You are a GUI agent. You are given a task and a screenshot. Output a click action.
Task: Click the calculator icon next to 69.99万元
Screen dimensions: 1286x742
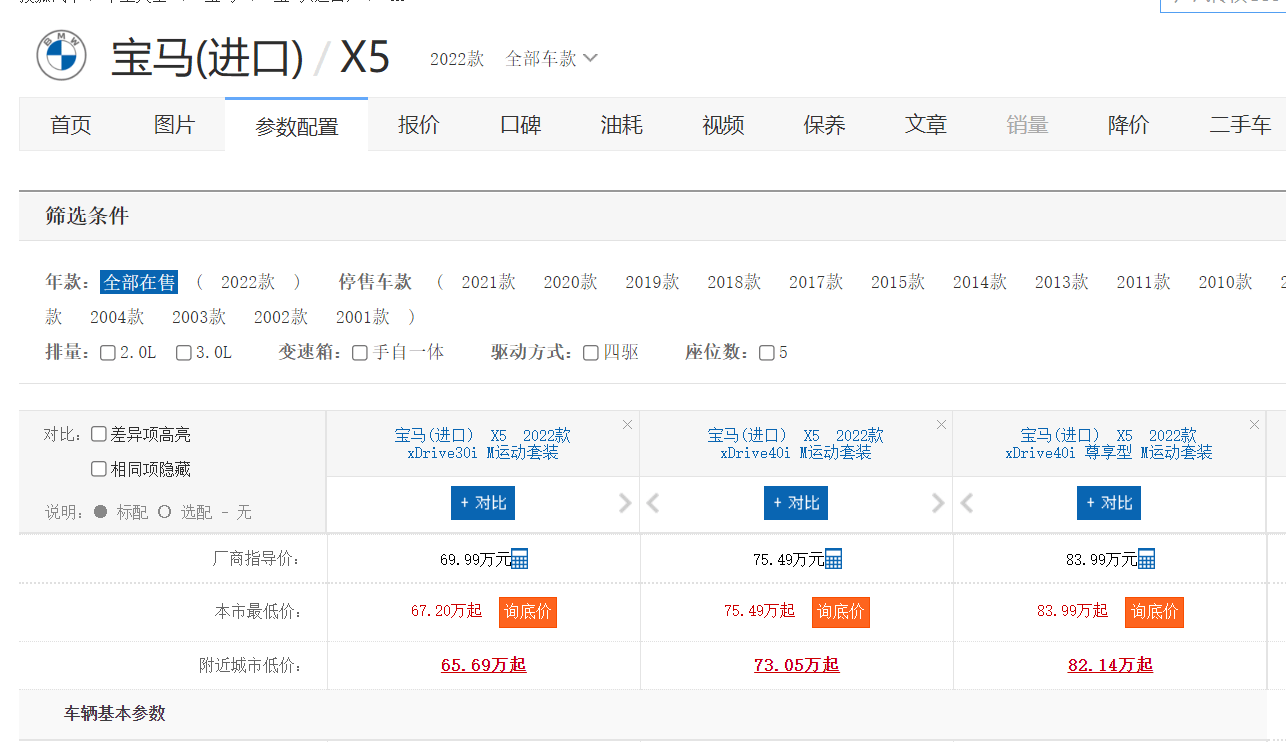pos(518,558)
